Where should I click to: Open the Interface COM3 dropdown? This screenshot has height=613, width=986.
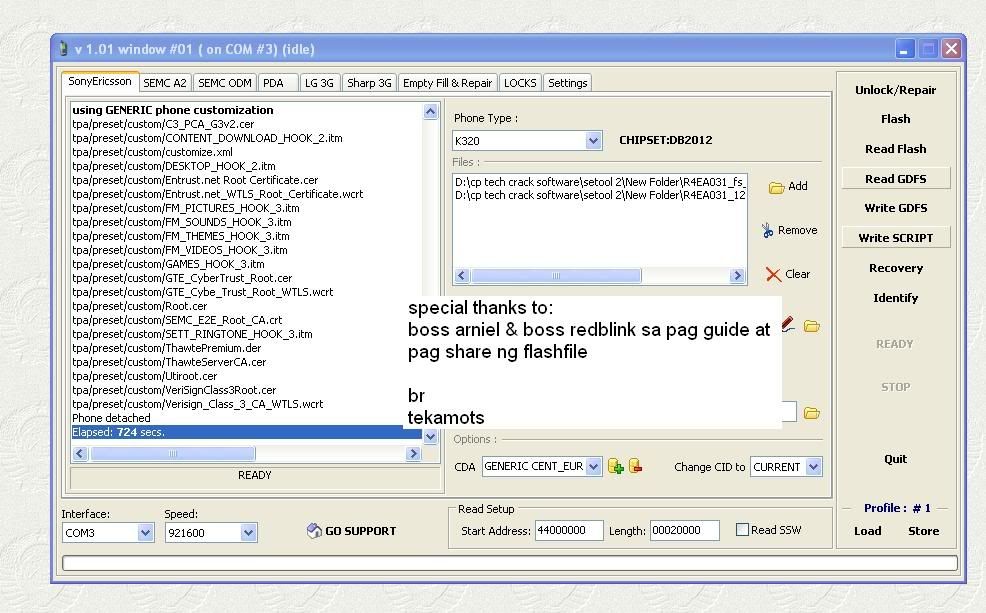click(x=145, y=533)
